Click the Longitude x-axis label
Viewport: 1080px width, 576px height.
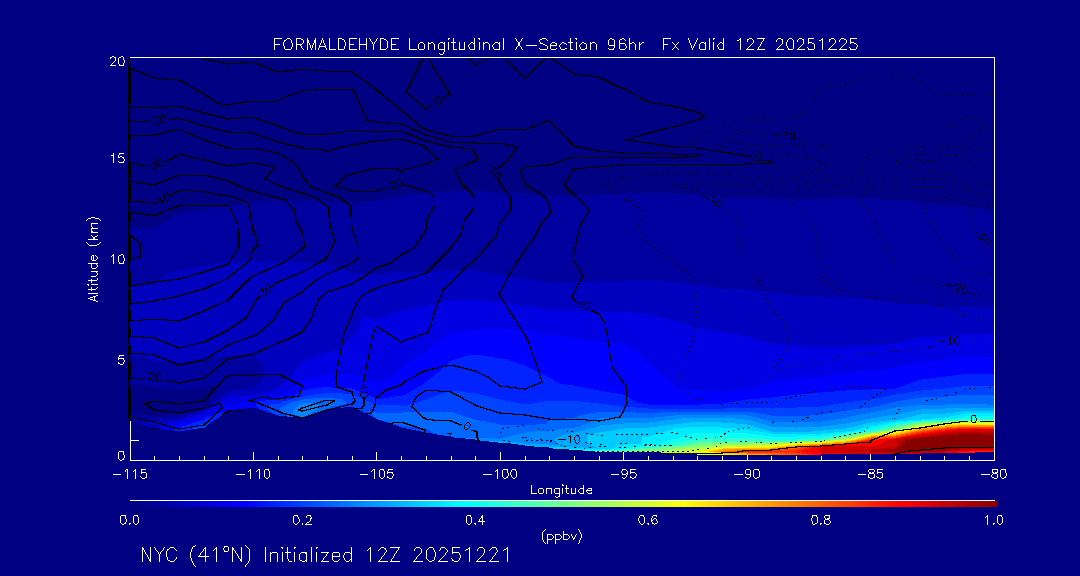pyautogui.click(x=561, y=490)
